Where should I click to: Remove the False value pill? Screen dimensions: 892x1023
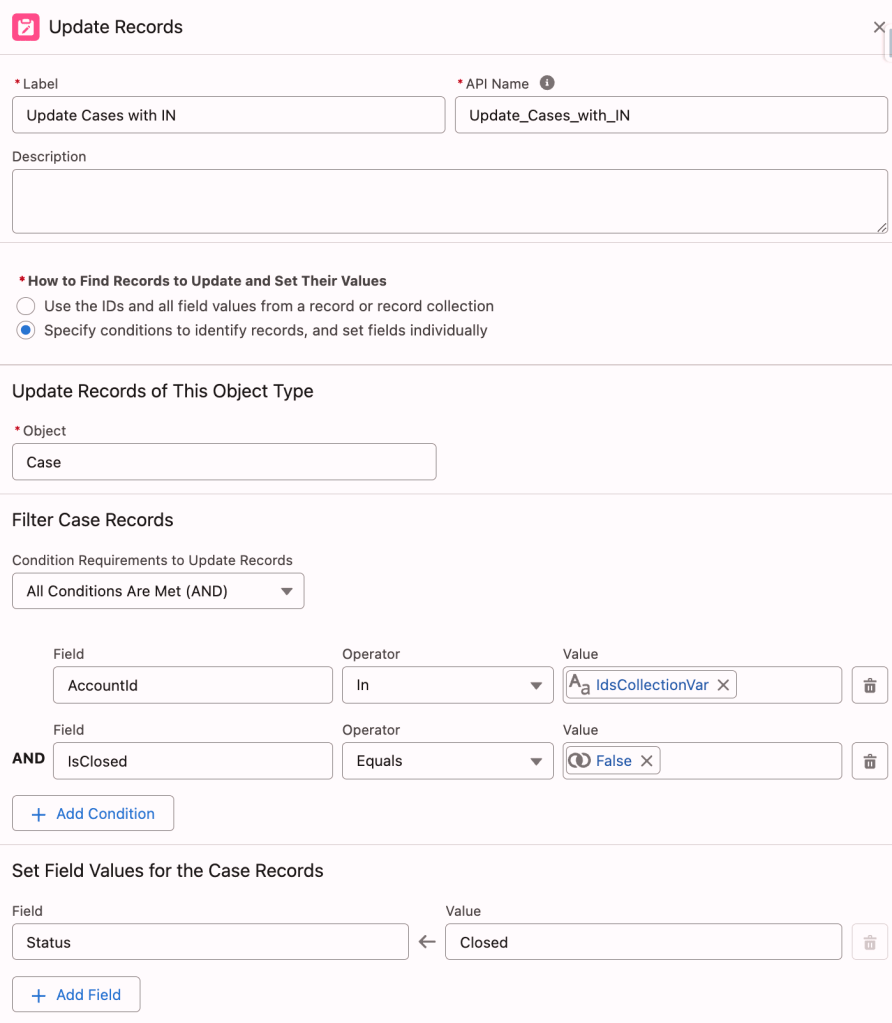(646, 761)
